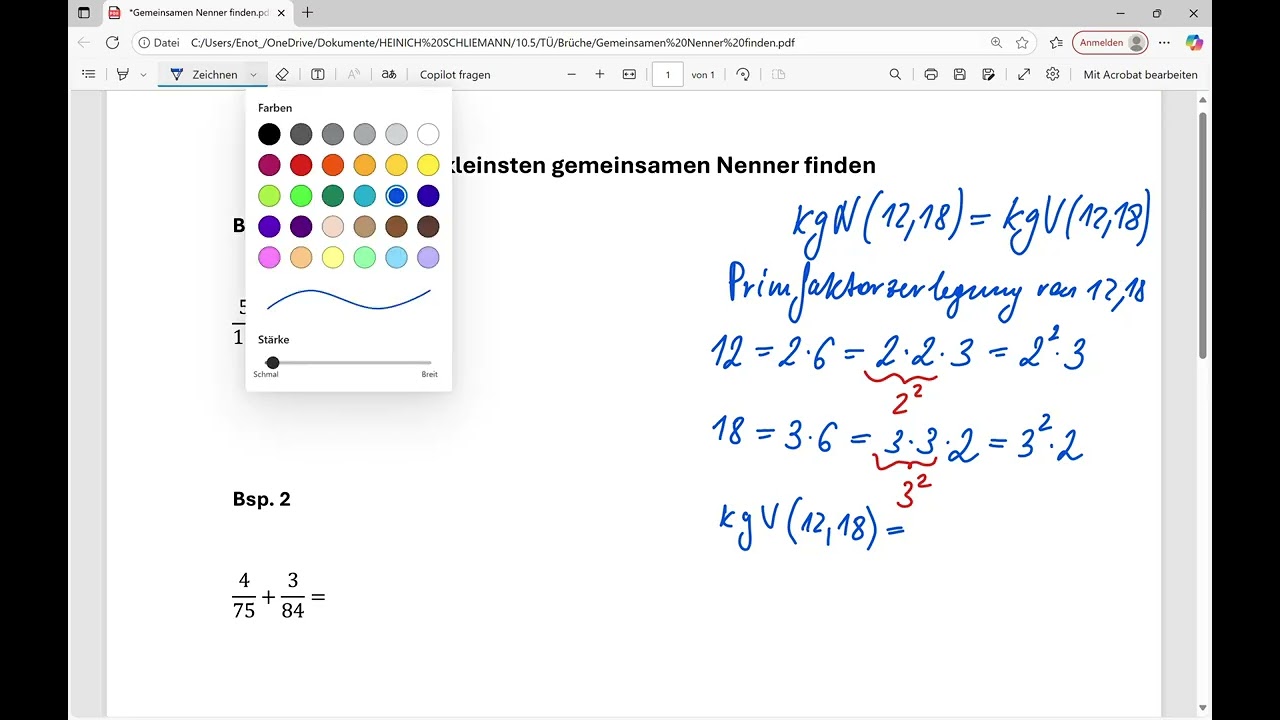Reload the page

[x=112, y=43]
